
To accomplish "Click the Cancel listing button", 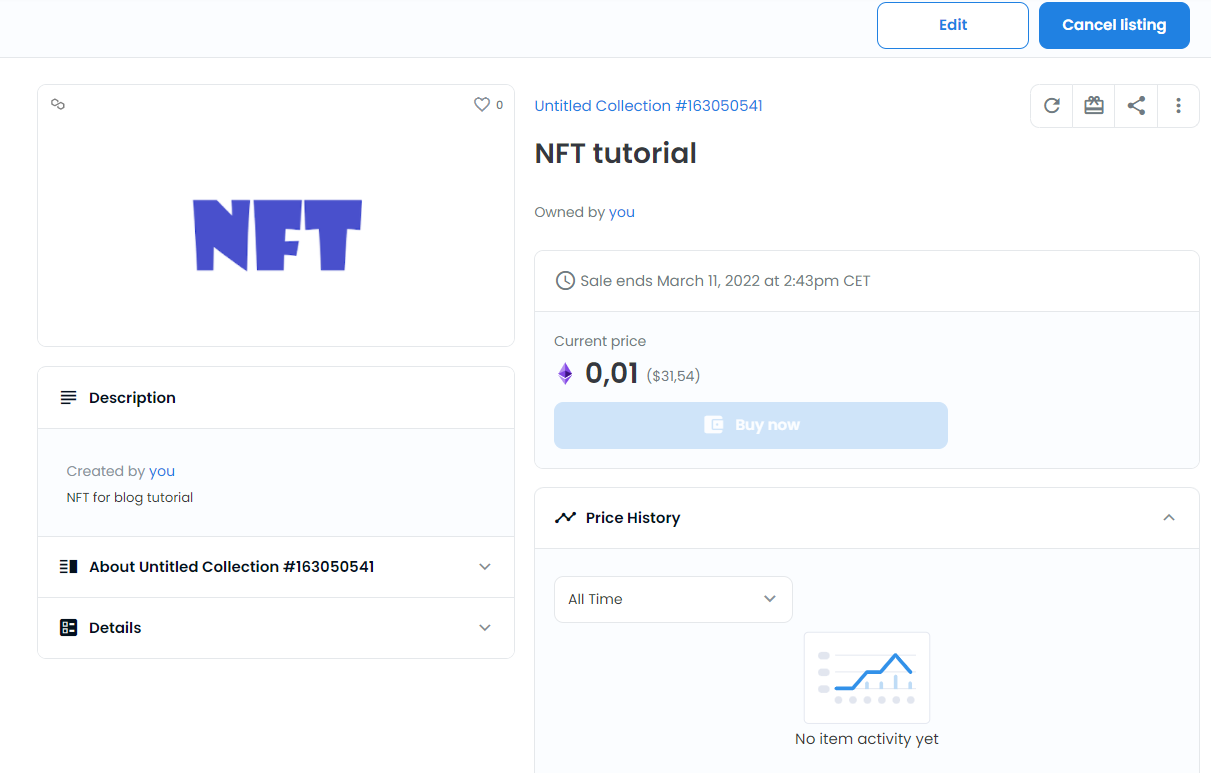I will [1114, 25].
